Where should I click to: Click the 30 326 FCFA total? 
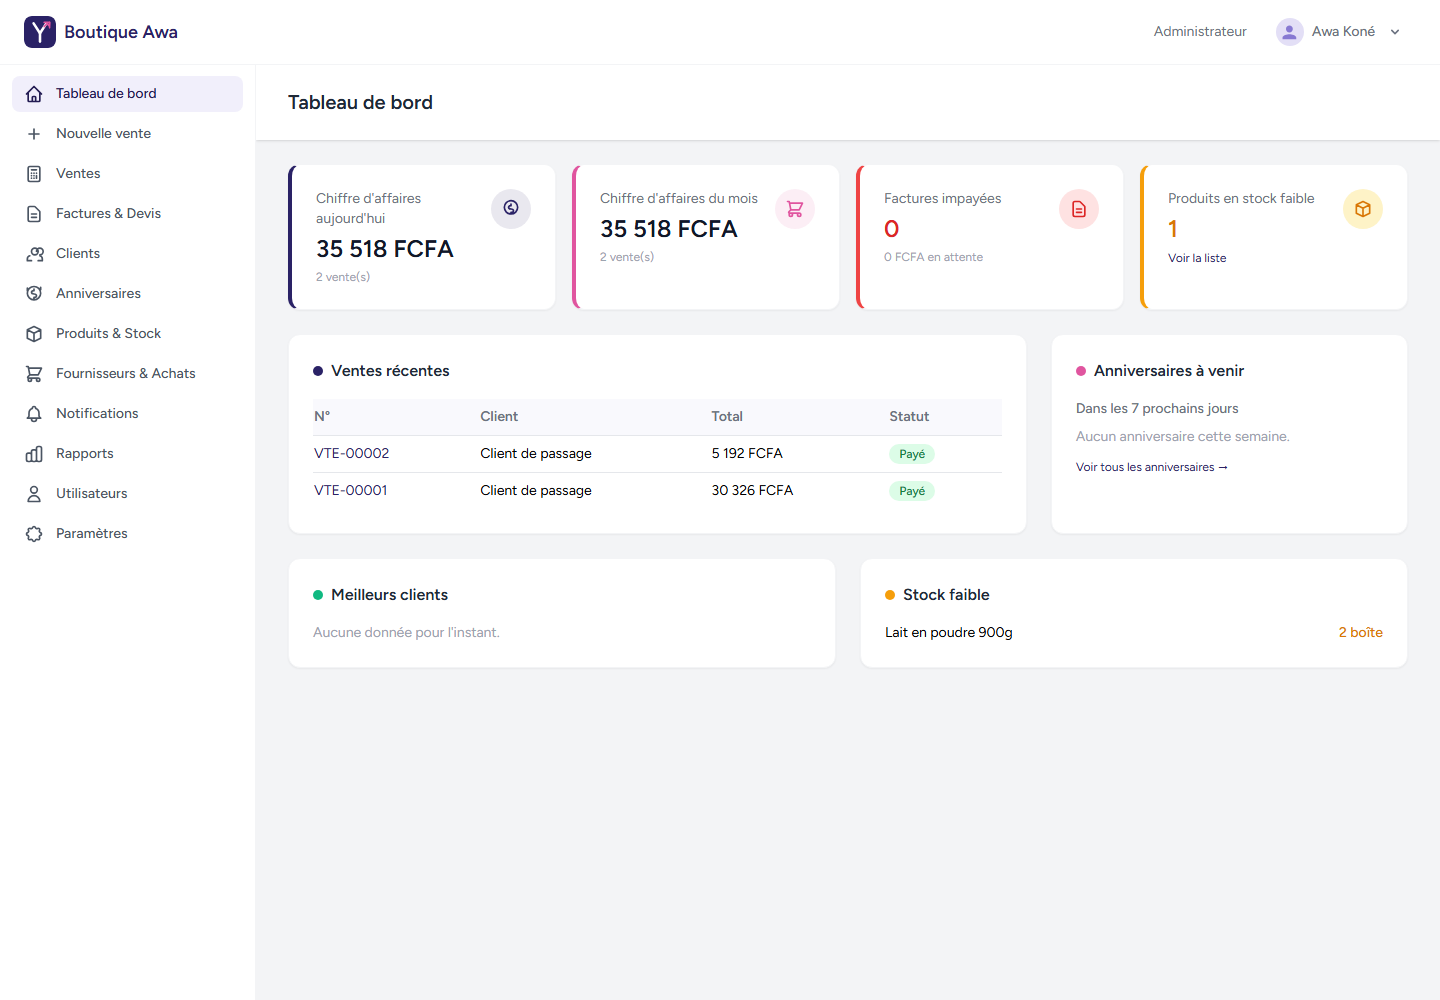(752, 491)
